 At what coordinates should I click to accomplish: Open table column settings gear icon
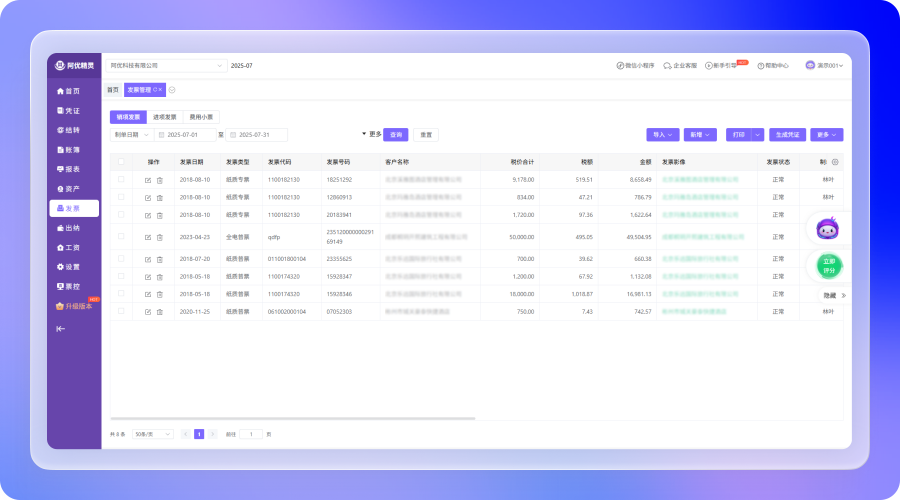836,162
